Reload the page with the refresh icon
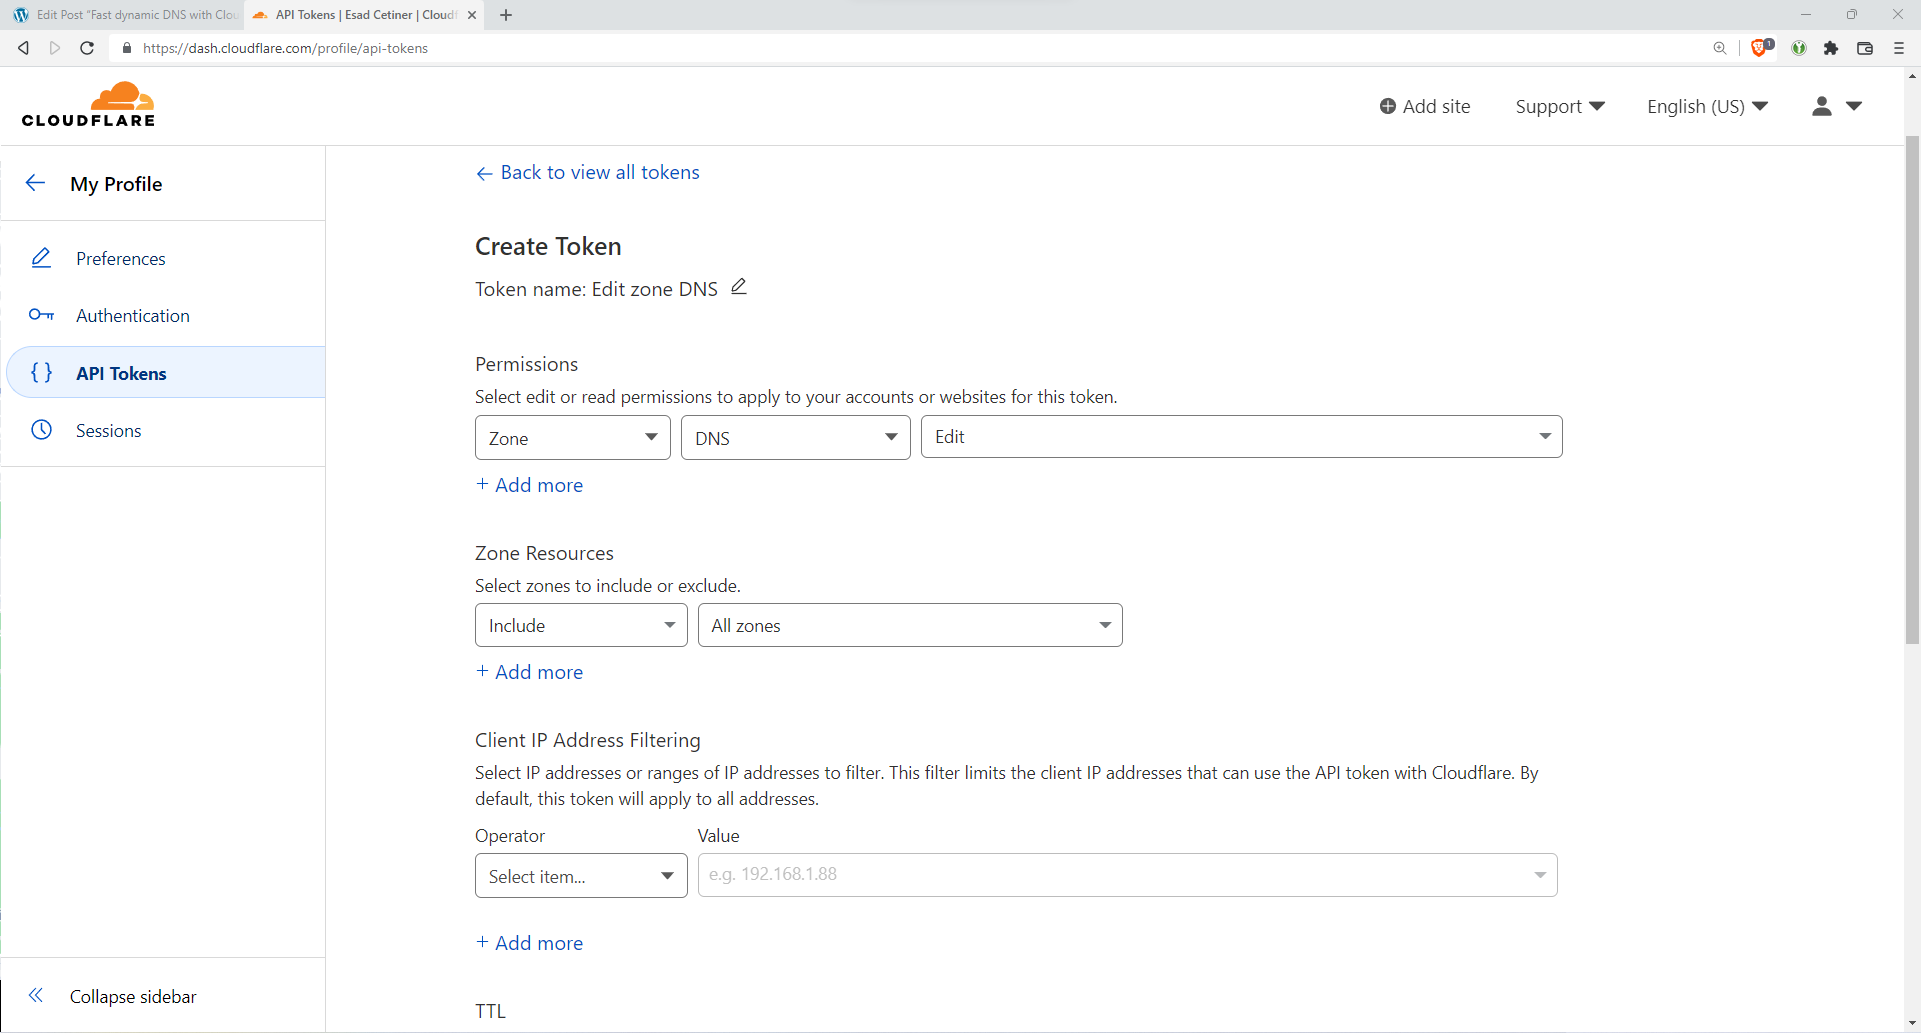 [x=87, y=48]
